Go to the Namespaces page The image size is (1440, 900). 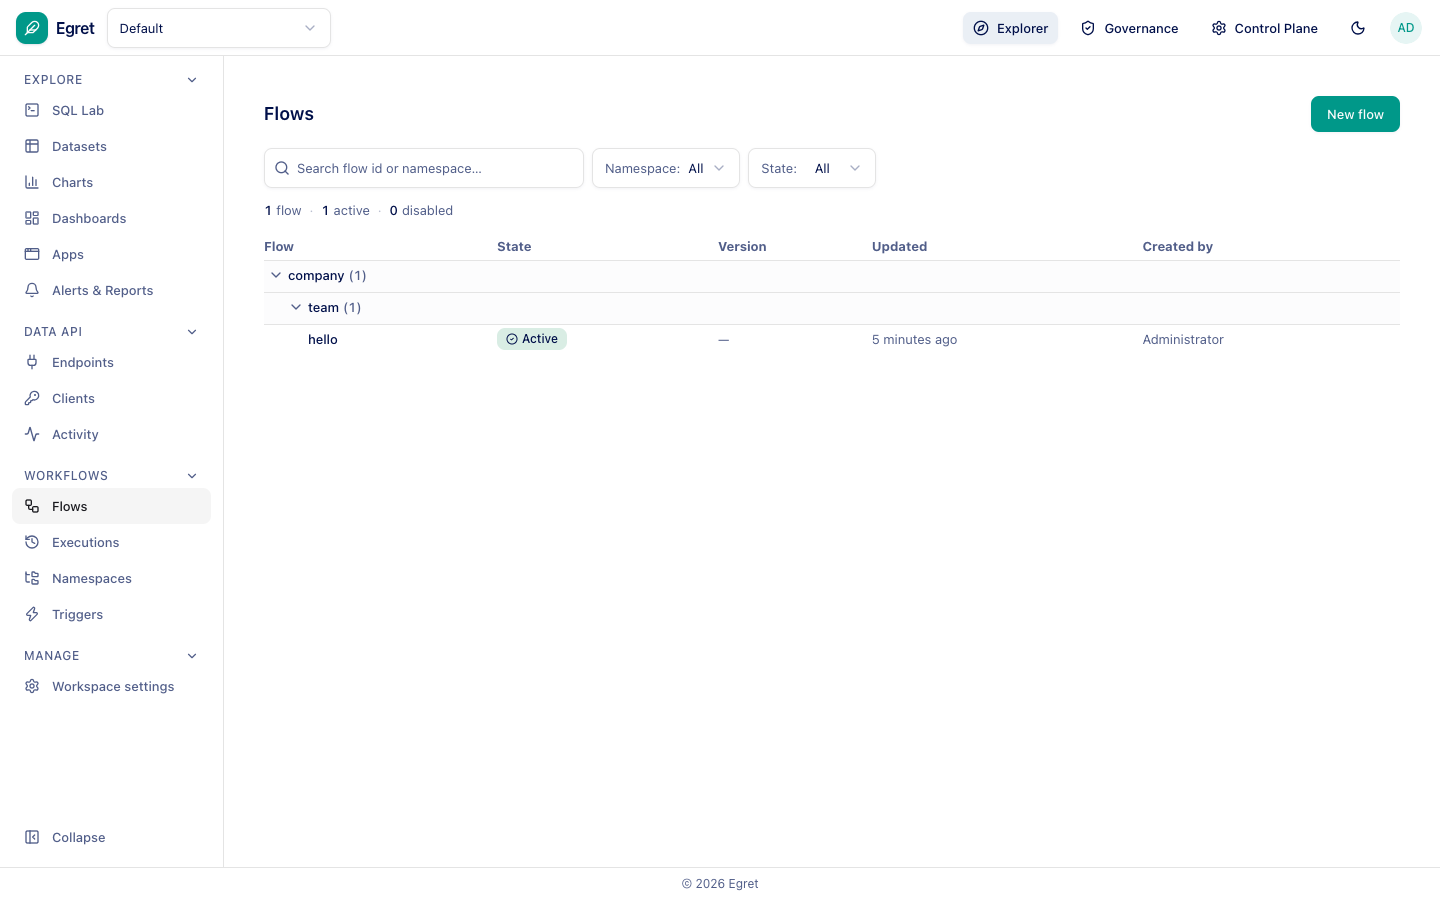point(111,578)
